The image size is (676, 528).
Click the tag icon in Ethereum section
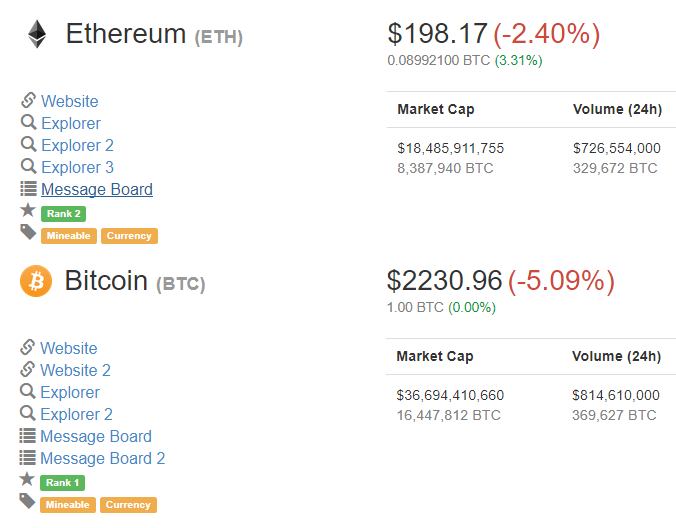[28, 232]
